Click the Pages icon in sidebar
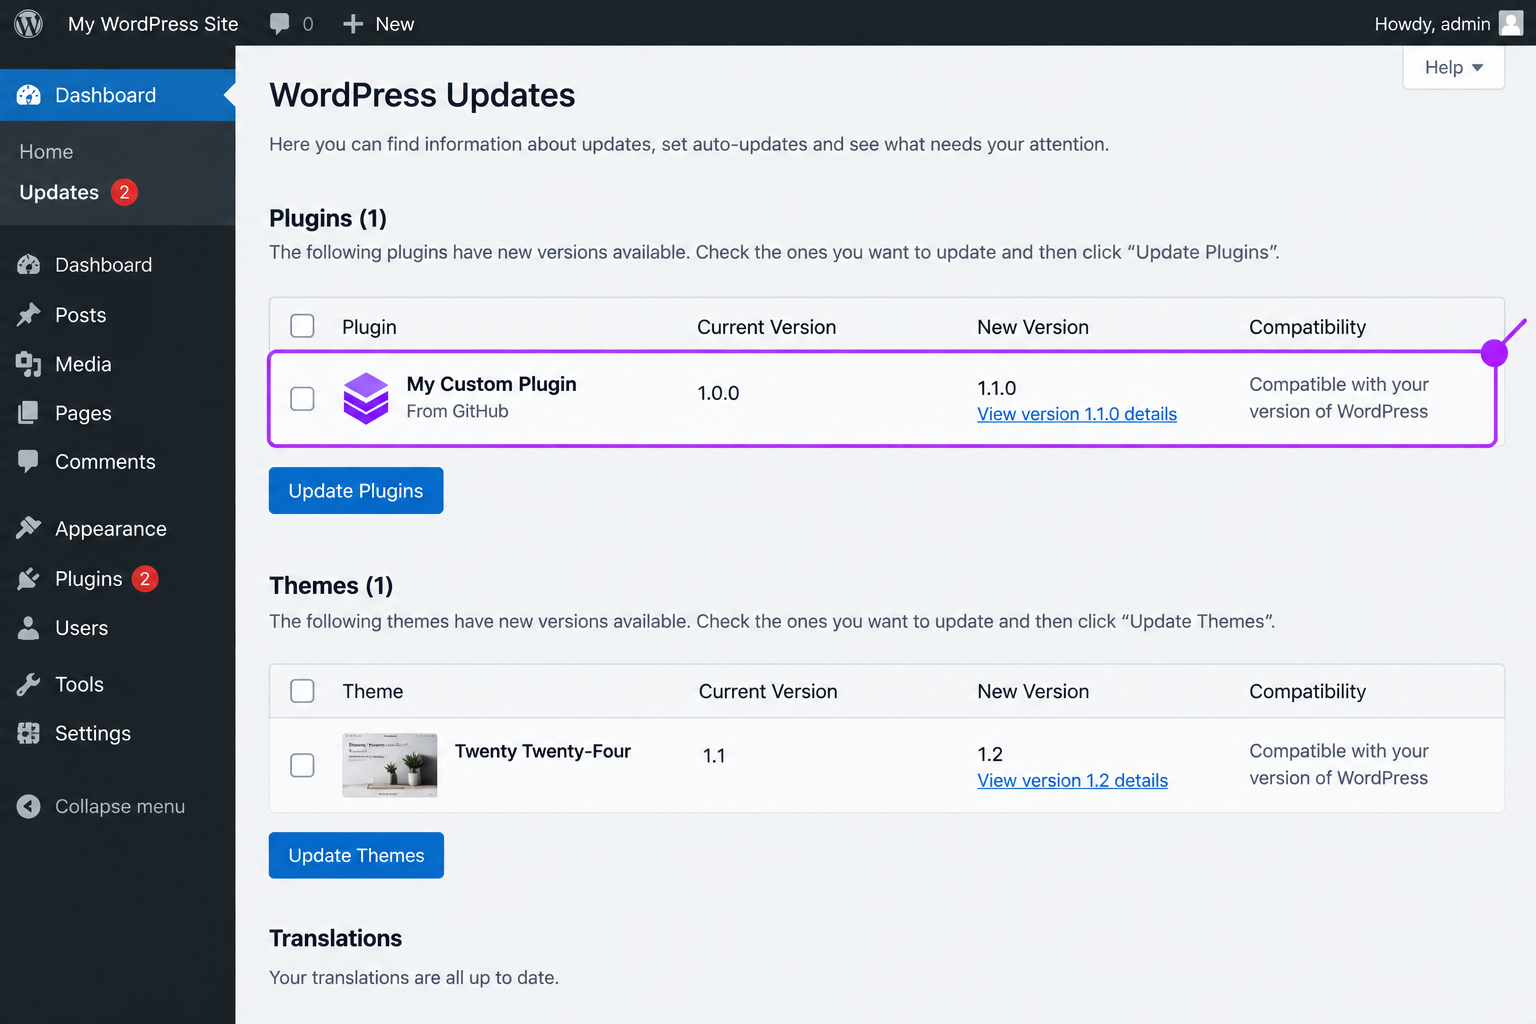Image resolution: width=1536 pixels, height=1024 pixels. [x=29, y=413]
